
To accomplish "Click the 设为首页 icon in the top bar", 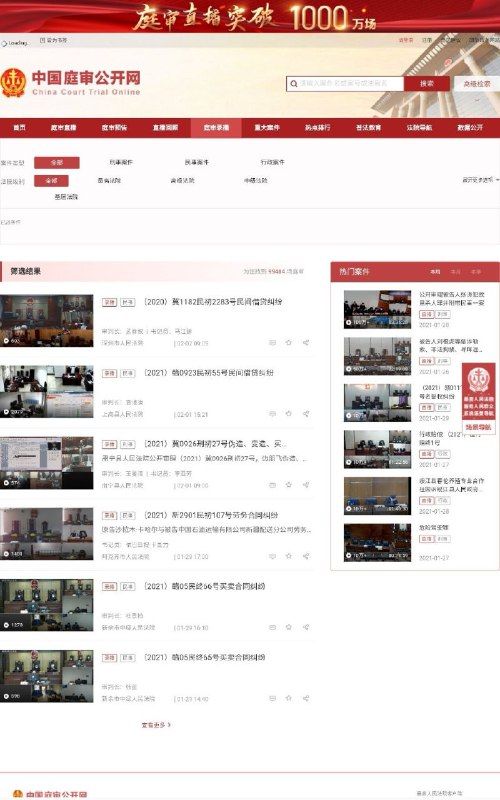I will (42, 40).
